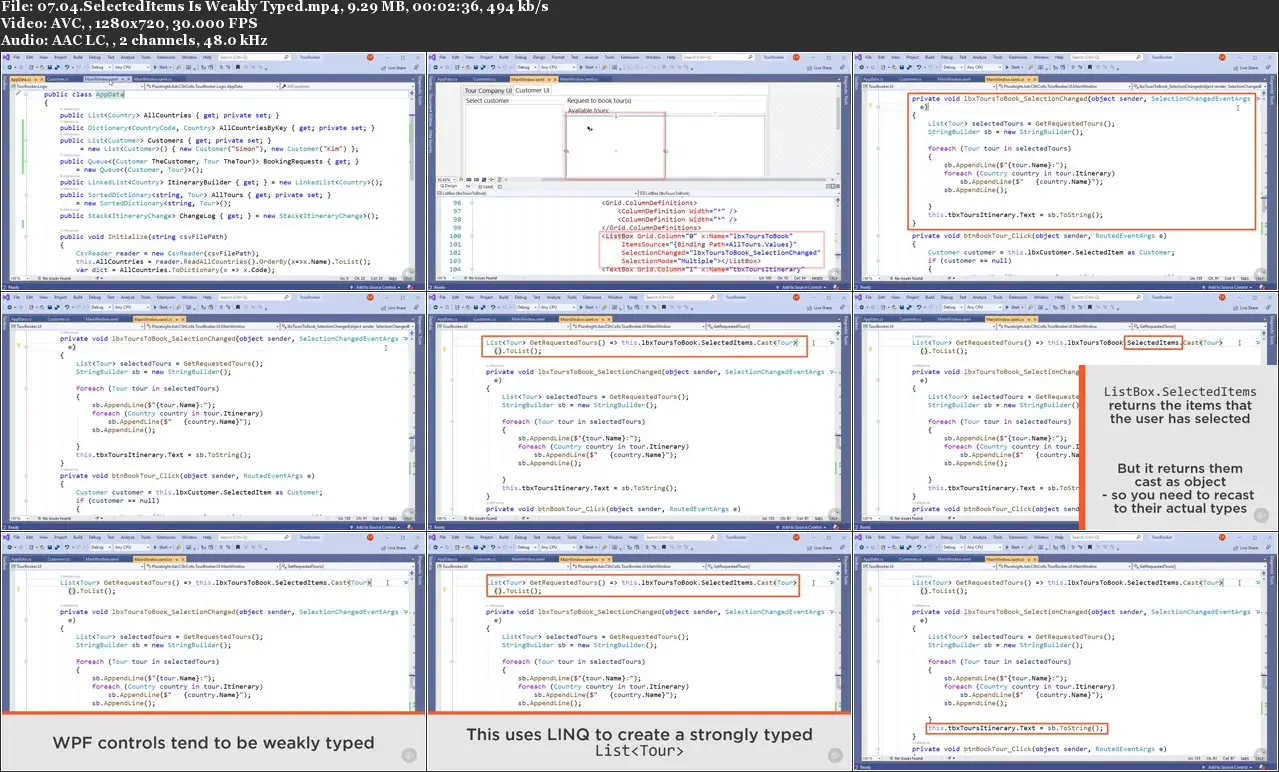Click 'AppData' class name in code

coord(110,94)
